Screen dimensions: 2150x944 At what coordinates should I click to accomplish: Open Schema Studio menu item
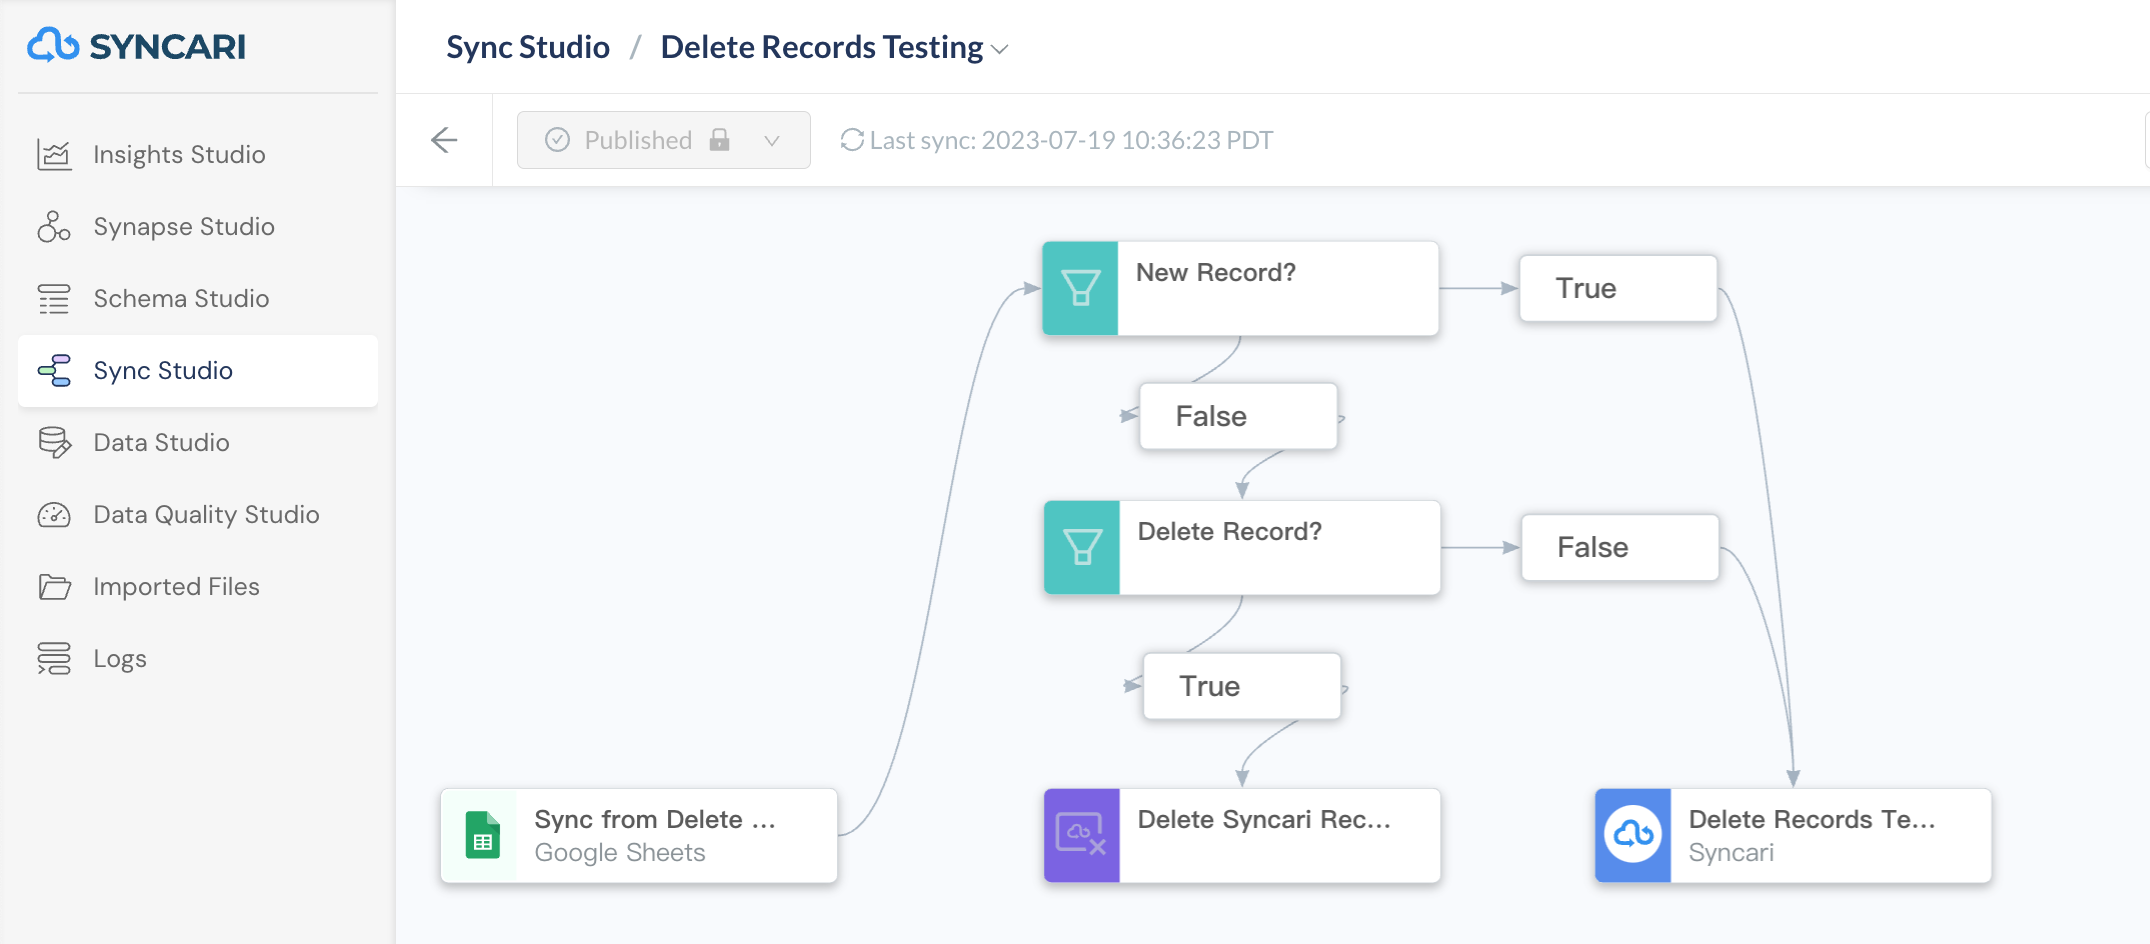[x=198, y=298]
